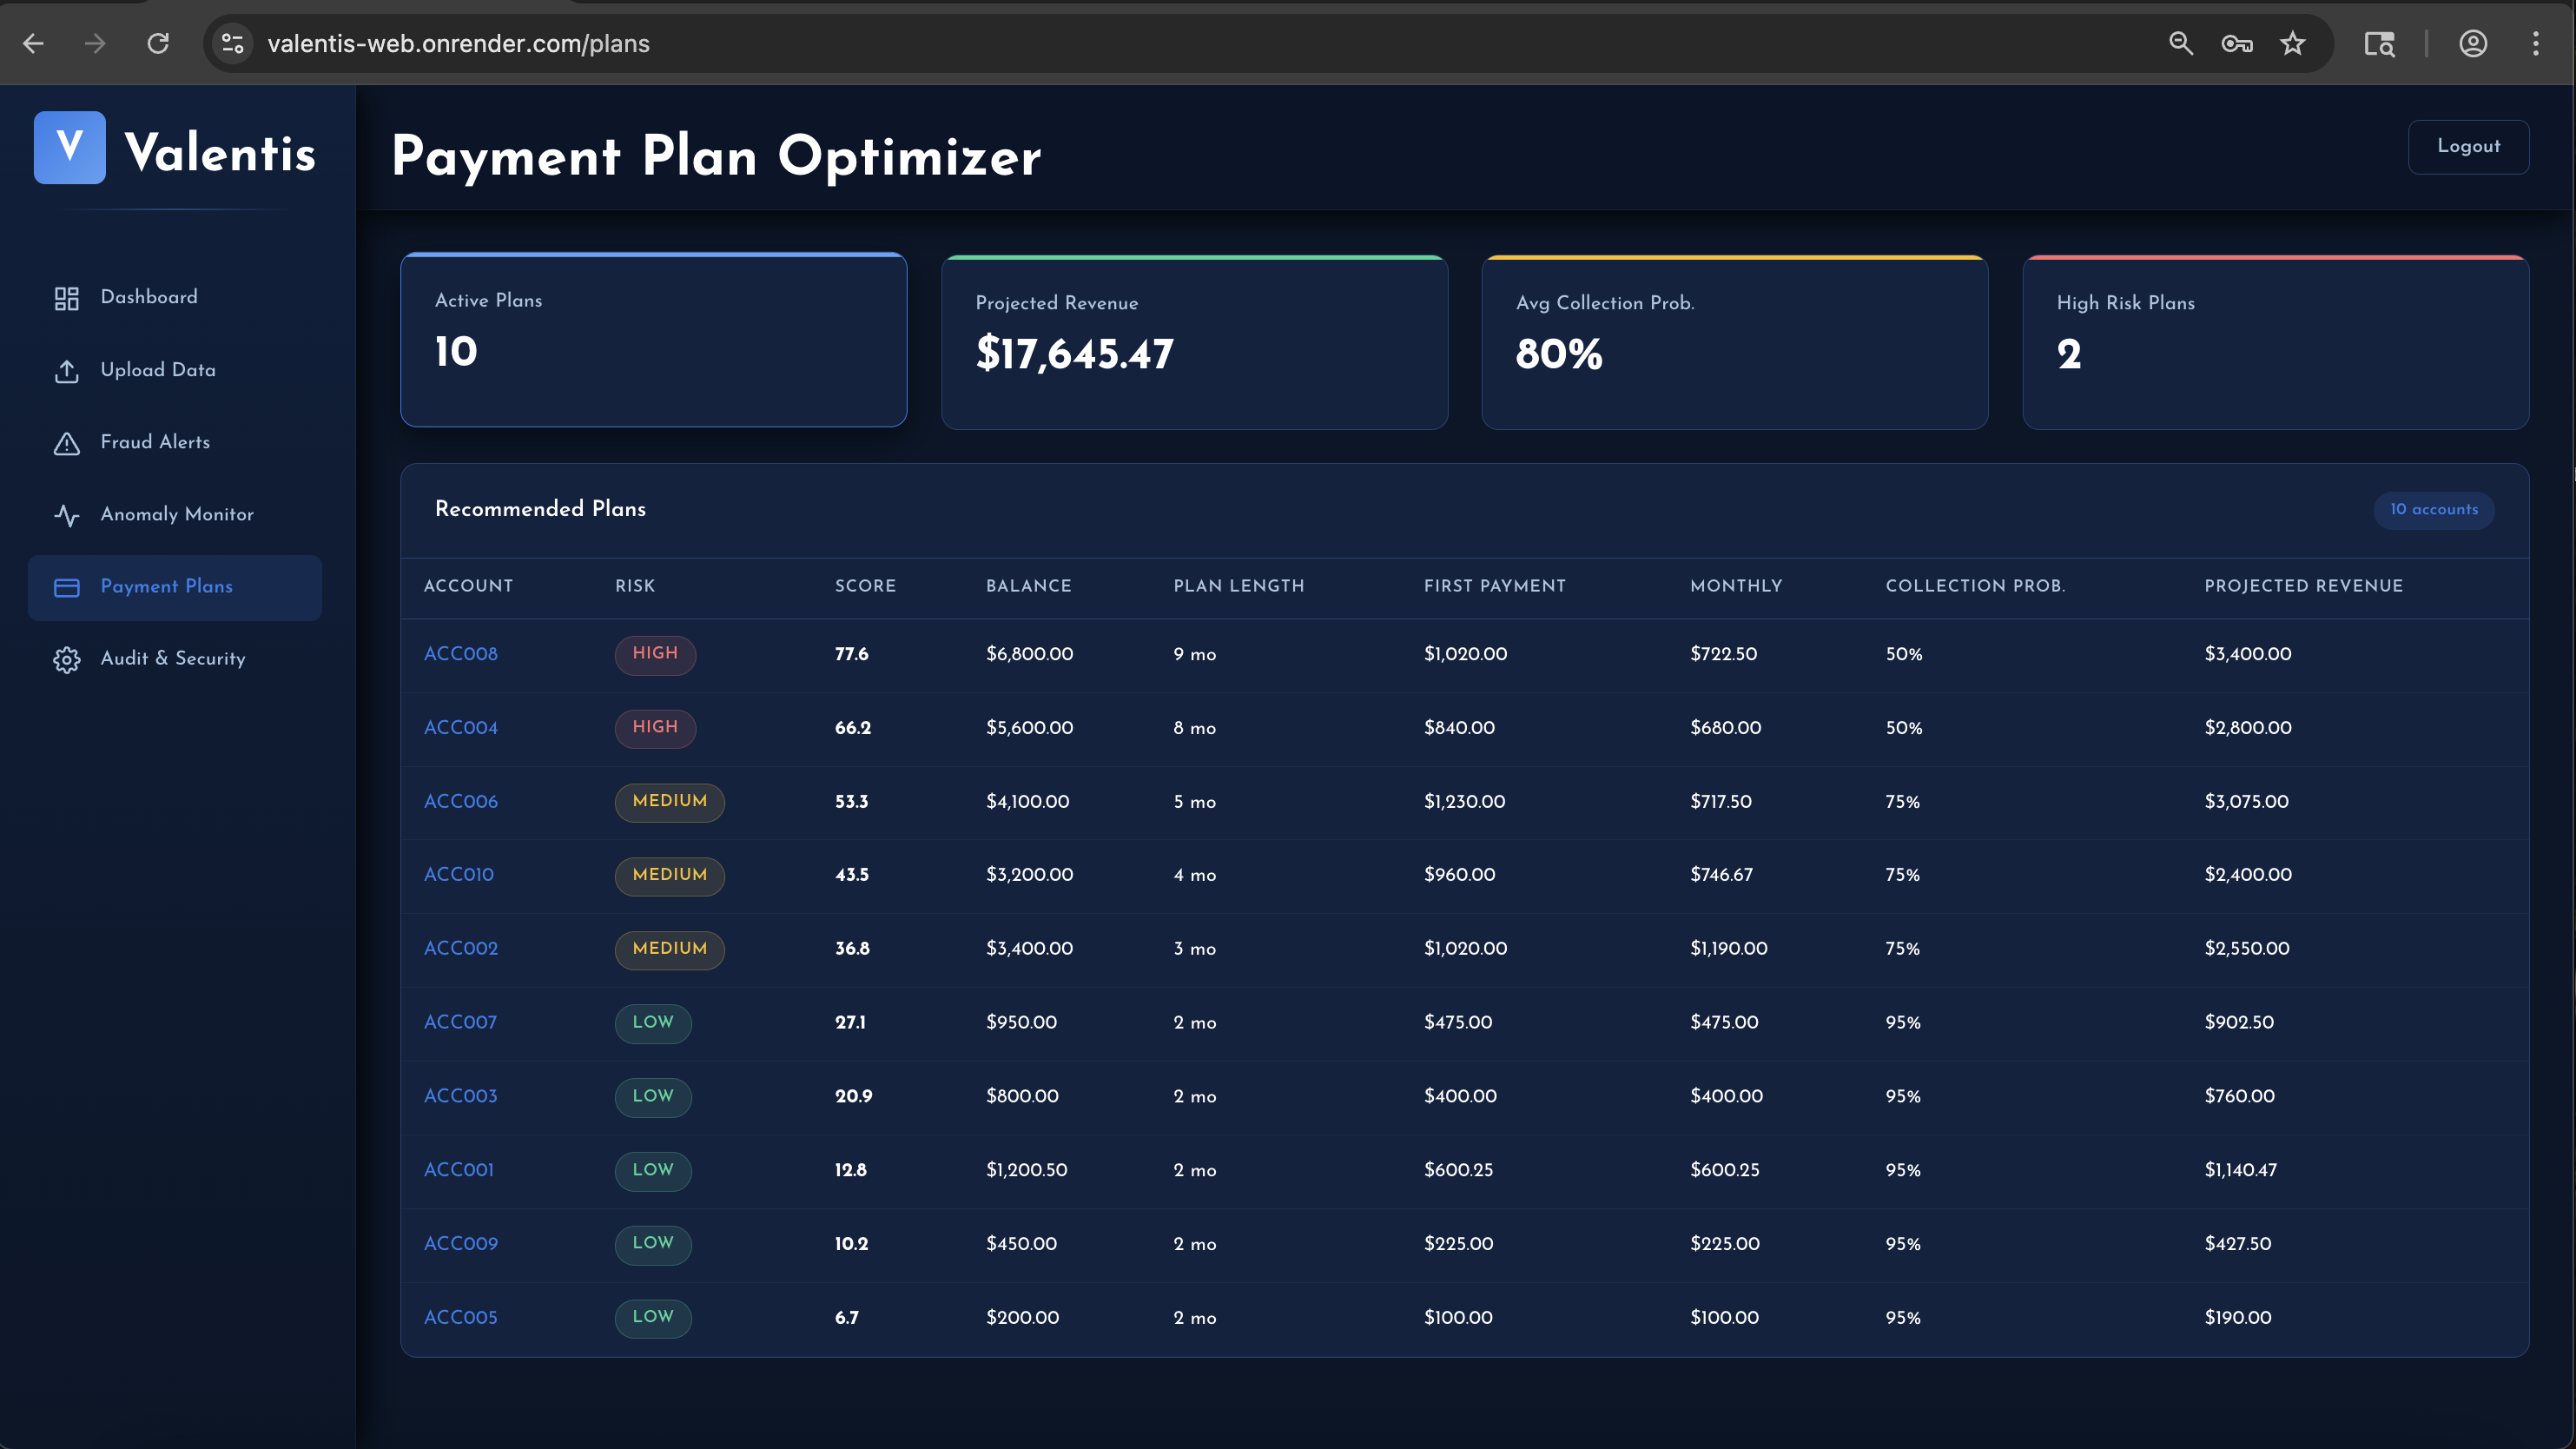Open account link ACC008

(x=460, y=654)
